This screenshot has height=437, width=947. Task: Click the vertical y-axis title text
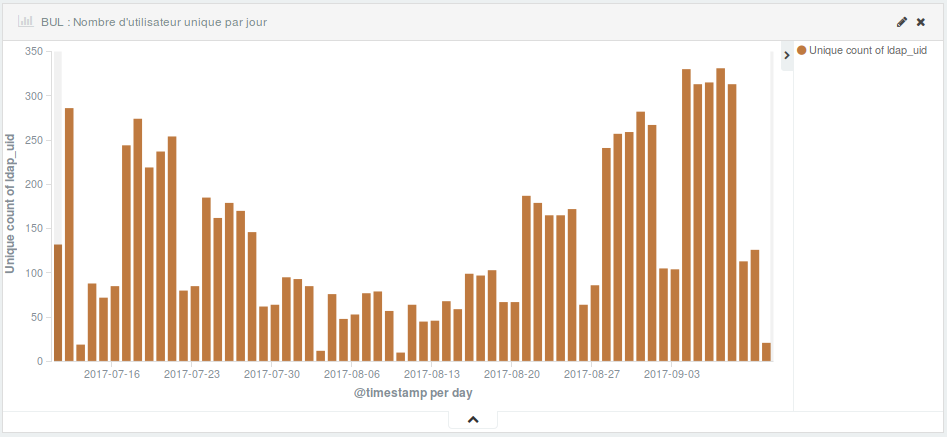click(10, 206)
